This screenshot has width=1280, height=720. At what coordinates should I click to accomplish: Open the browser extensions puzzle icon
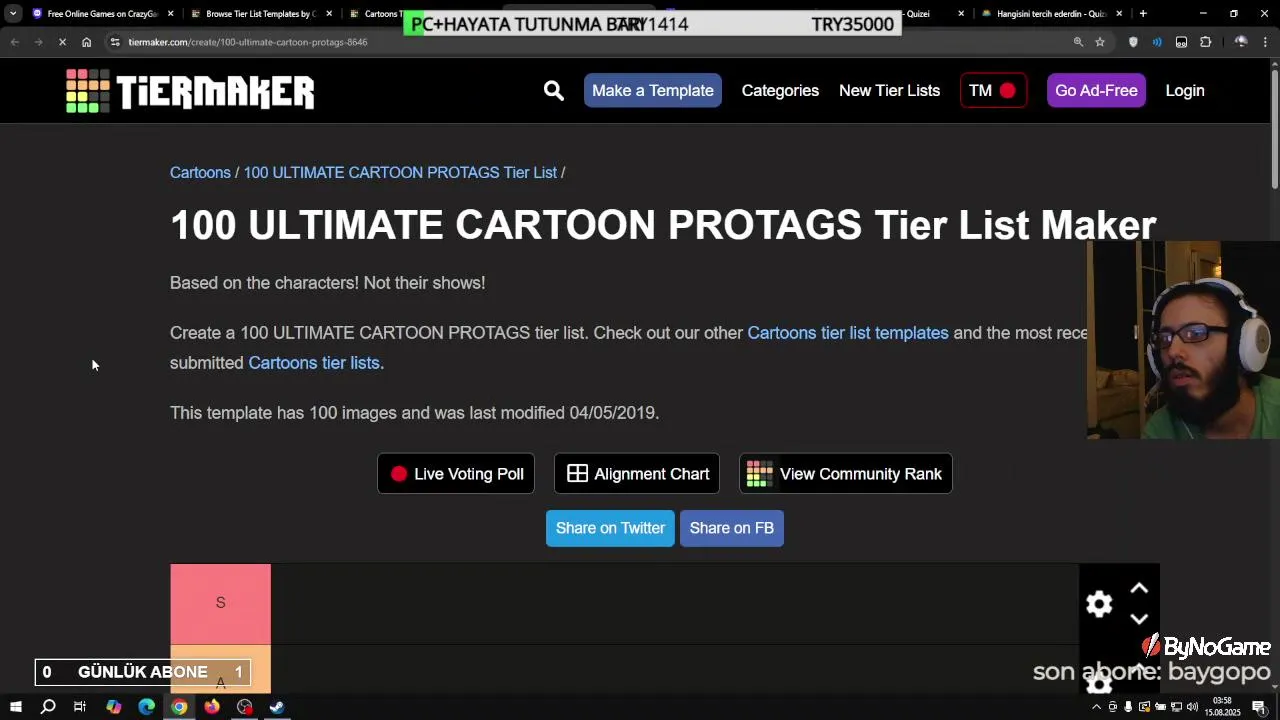click(1205, 42)
